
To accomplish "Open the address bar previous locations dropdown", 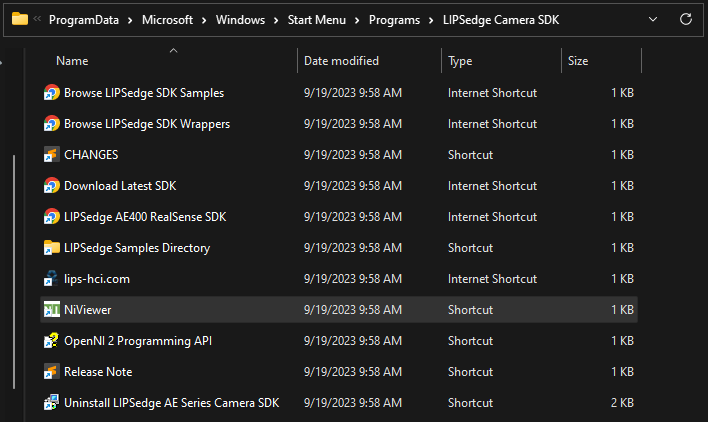I will (653, 19).
